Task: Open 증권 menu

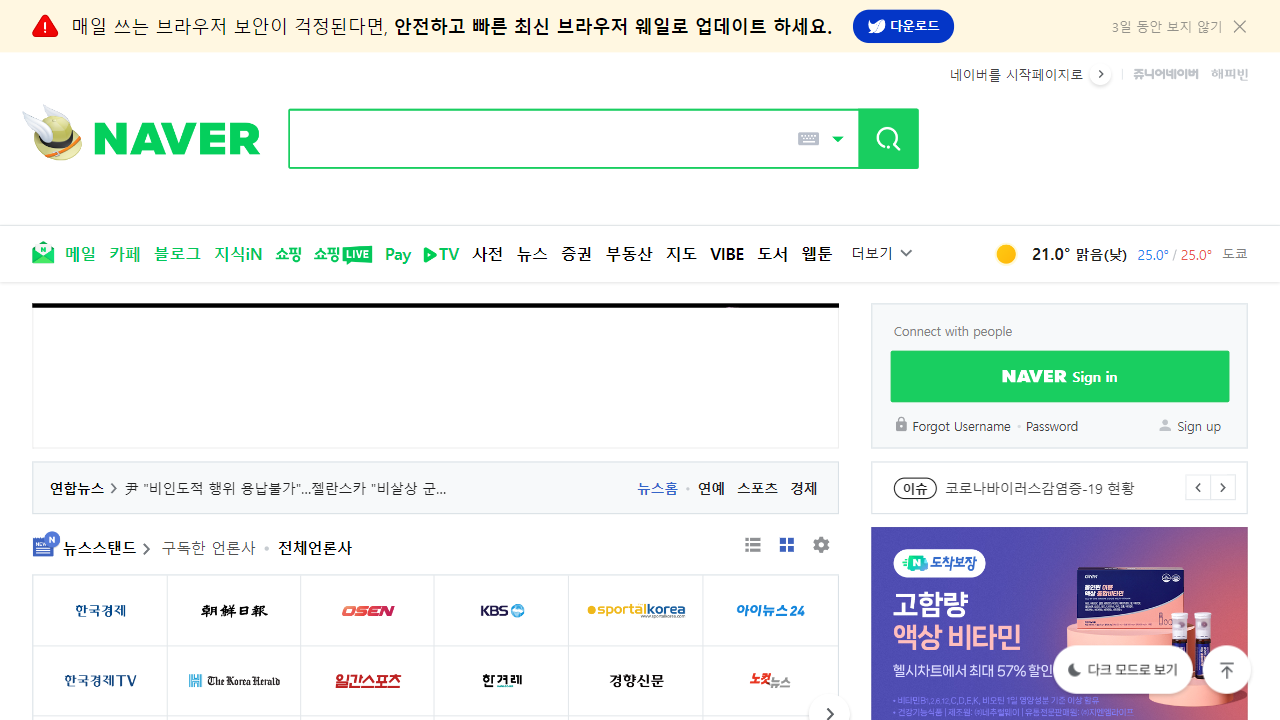Action: 576,254
